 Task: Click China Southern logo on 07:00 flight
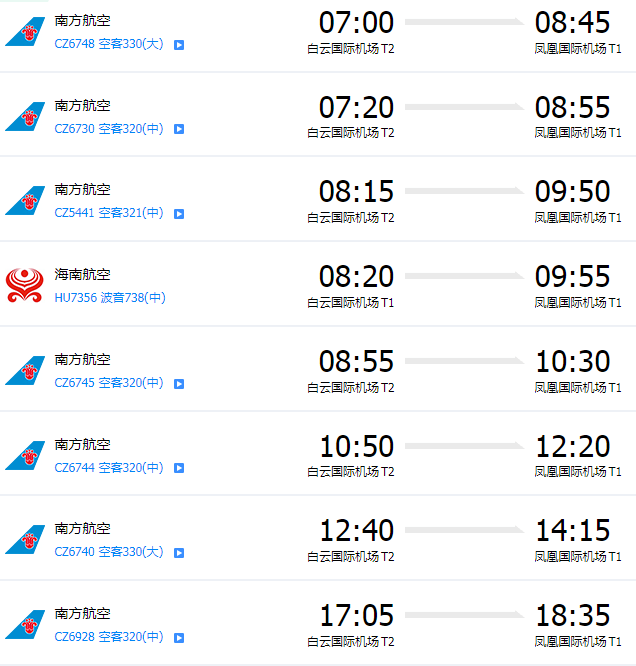[25, 31]
